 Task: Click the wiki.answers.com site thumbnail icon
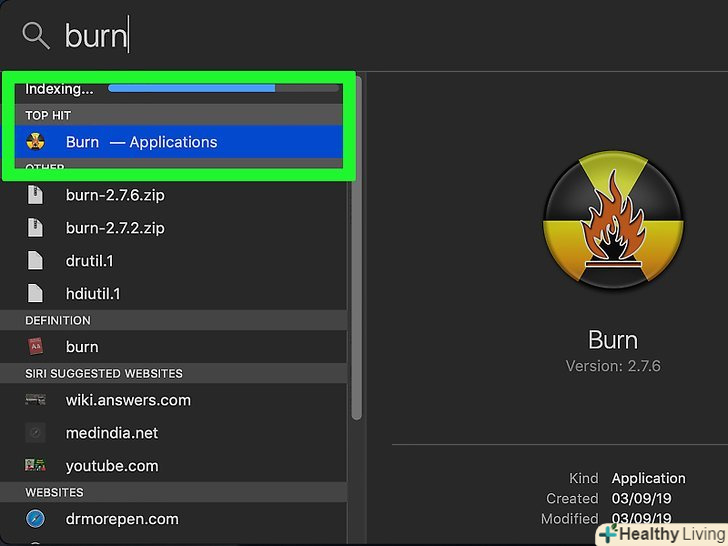pyautogui.click(x=35, y=400)
